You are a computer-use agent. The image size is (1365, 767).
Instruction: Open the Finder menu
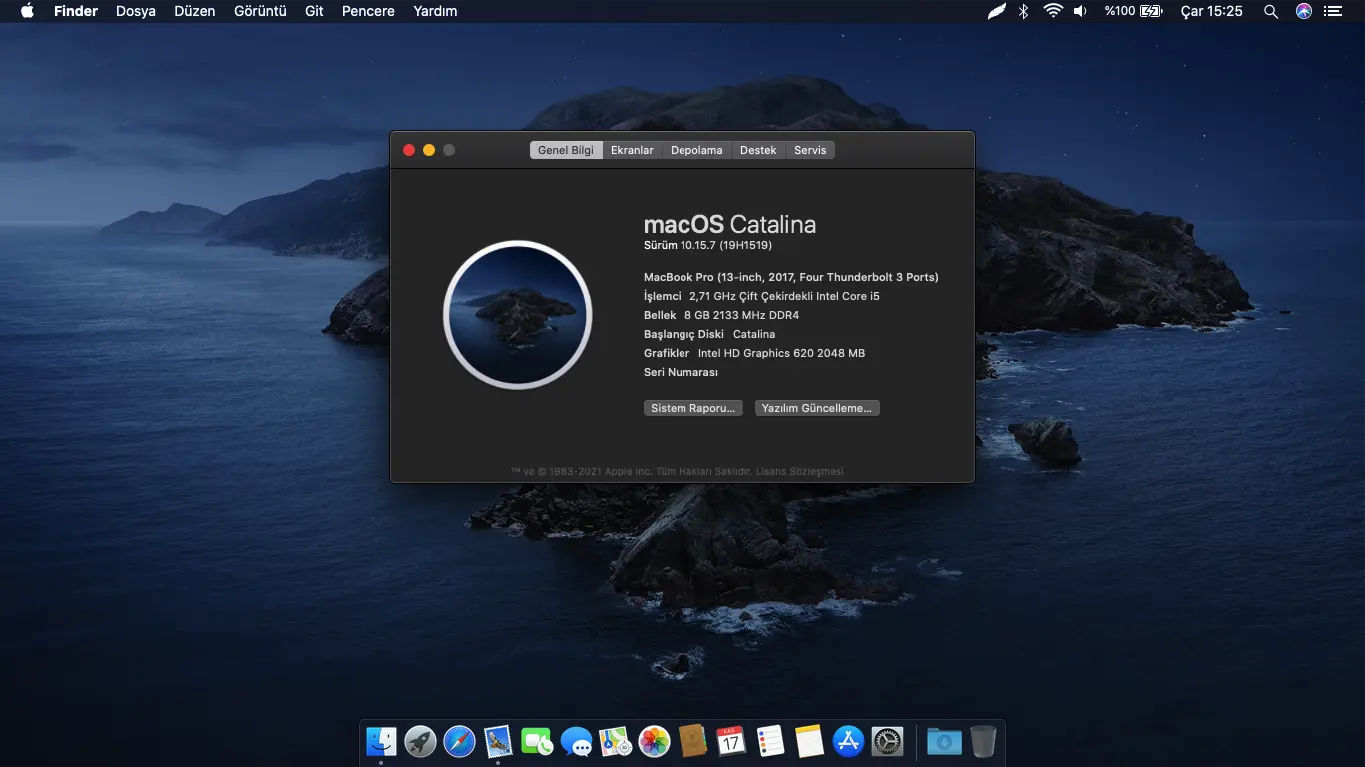click(76, 11)
